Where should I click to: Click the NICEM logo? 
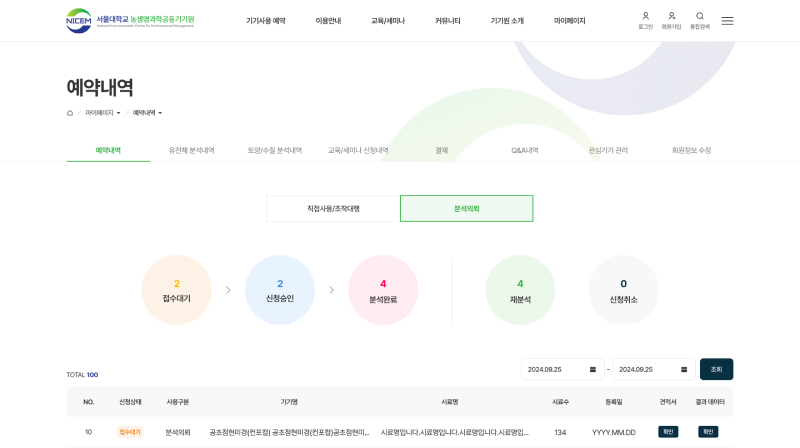pyautogui.click(x=130, y=20)
